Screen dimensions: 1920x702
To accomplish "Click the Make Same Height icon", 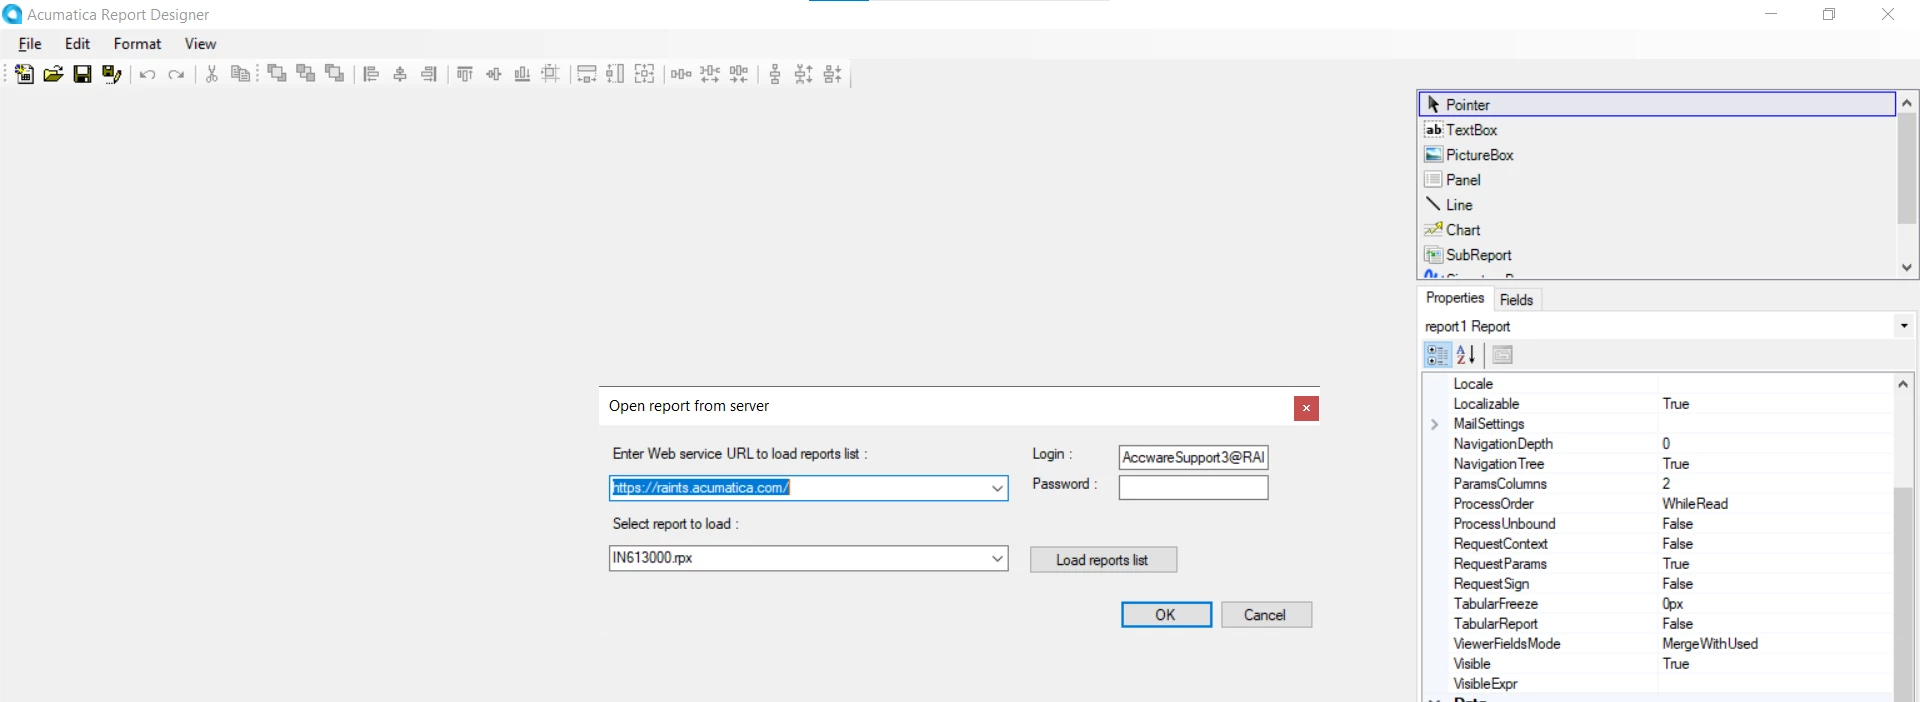I will [x=616, y=74].
